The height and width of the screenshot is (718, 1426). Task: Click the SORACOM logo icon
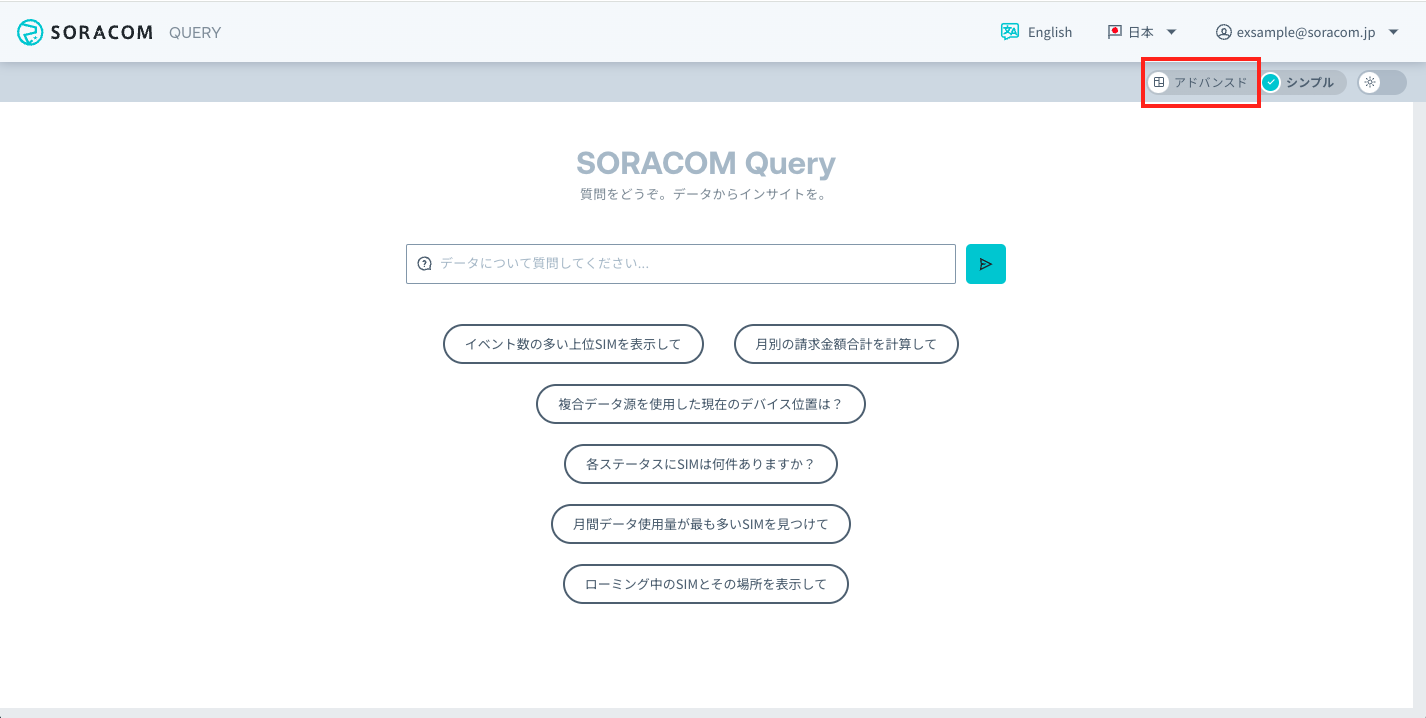pyautogui.click(x=30, y=32)
